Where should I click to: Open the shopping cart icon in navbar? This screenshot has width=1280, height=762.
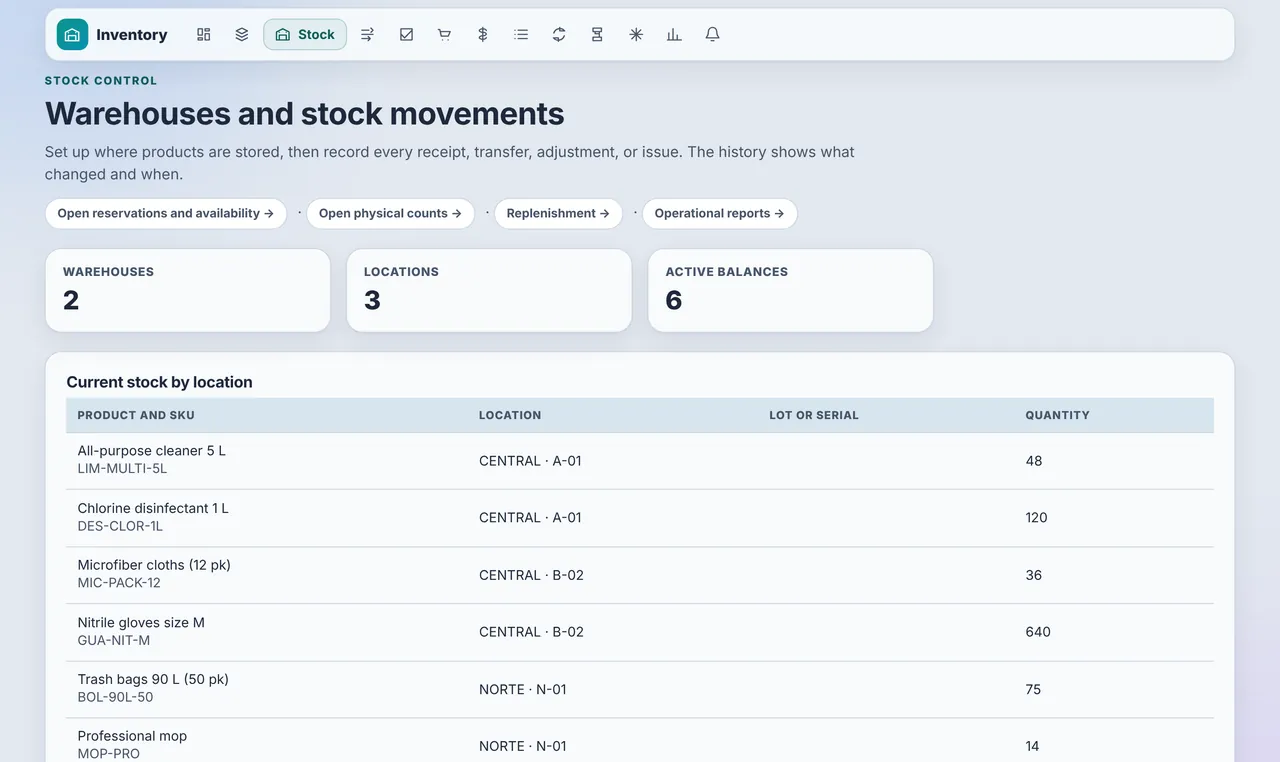click(x=444, y=34)
